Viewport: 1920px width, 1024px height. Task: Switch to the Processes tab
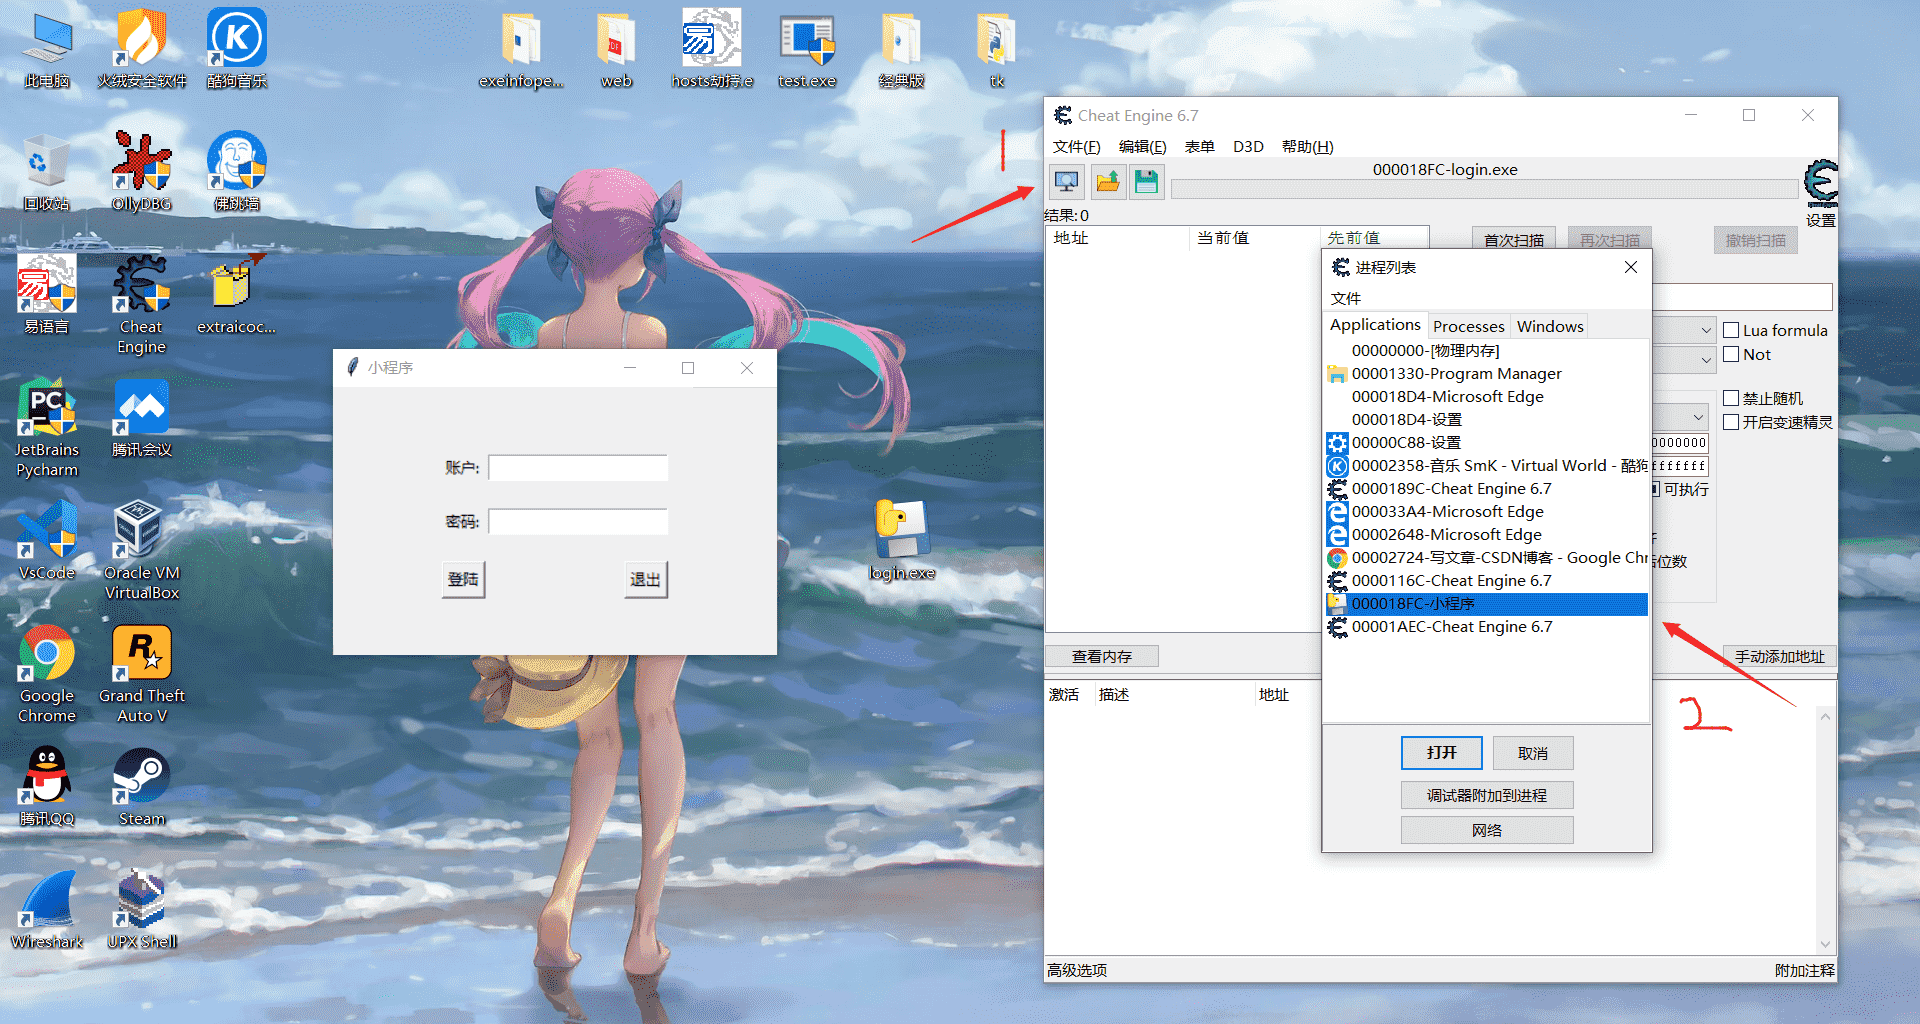pos(1468,326)
